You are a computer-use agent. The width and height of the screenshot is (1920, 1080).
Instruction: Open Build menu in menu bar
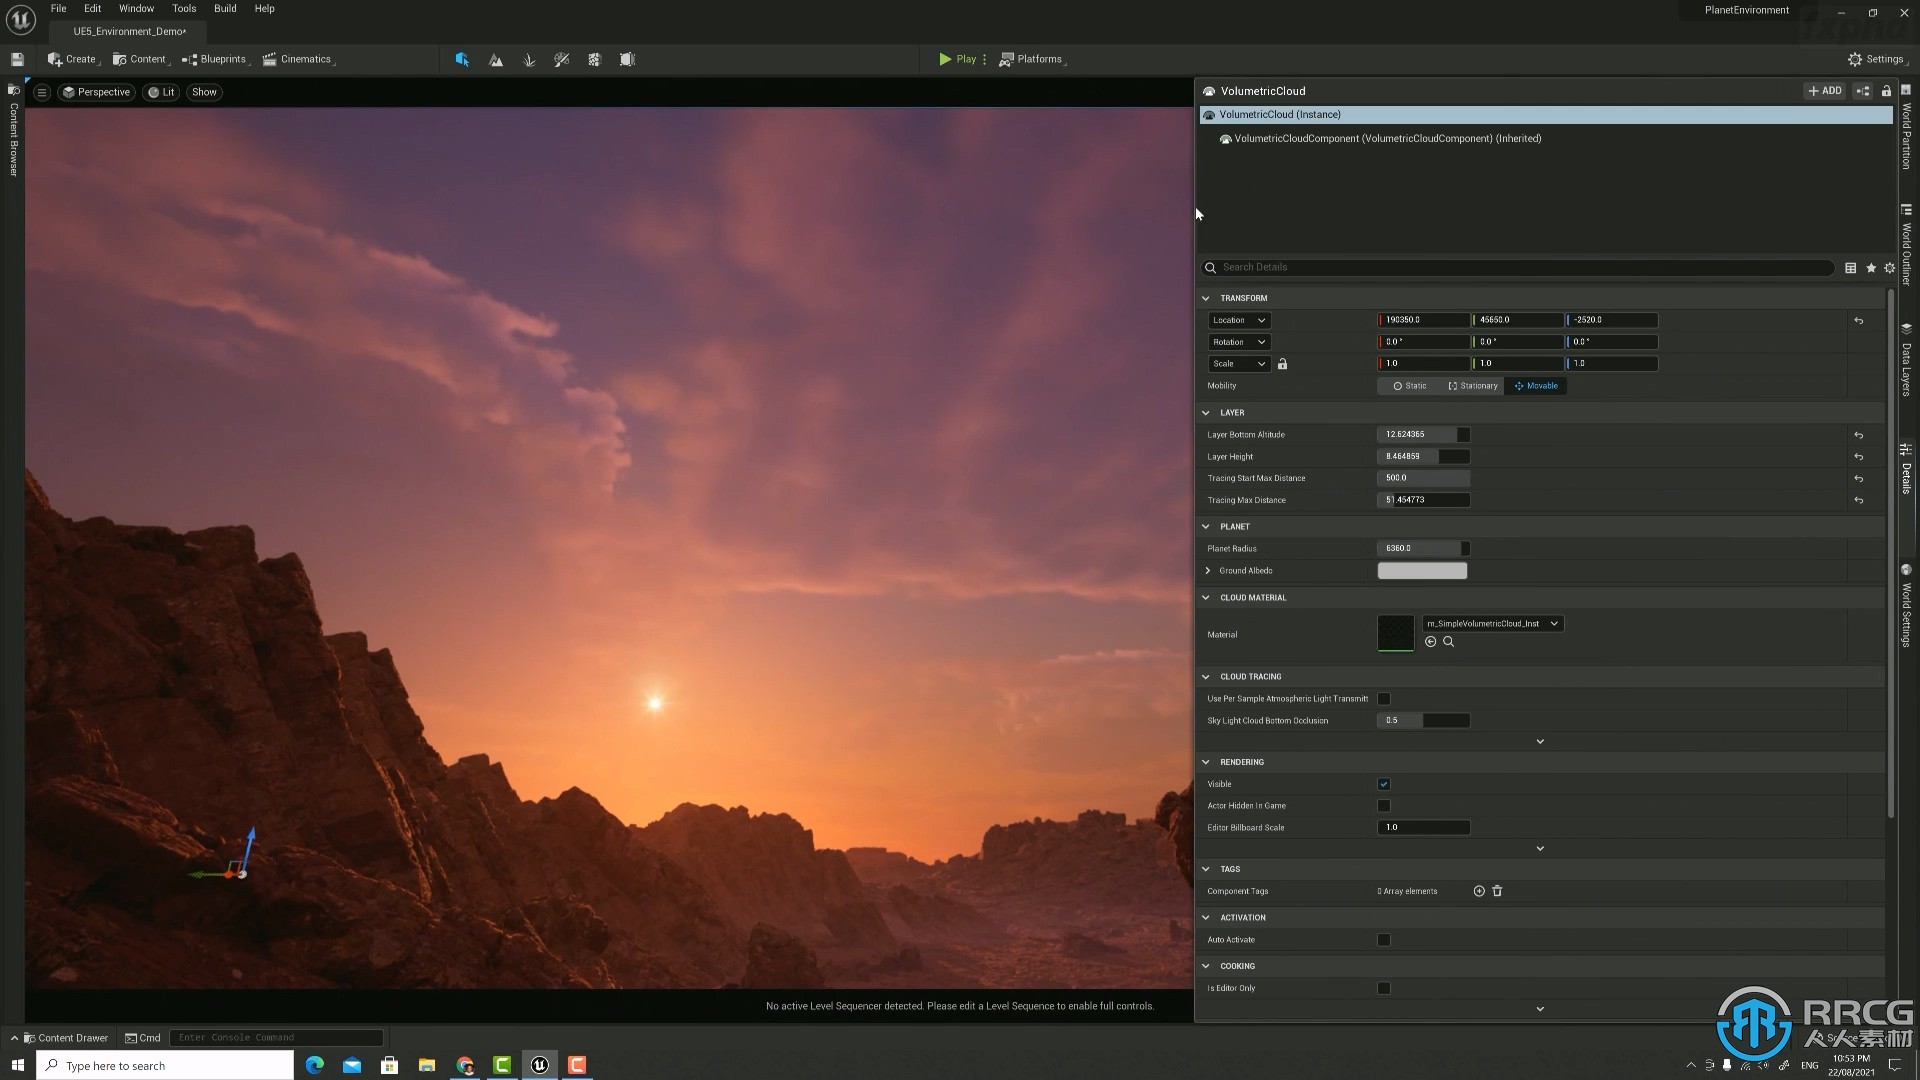tap(224, 8)
